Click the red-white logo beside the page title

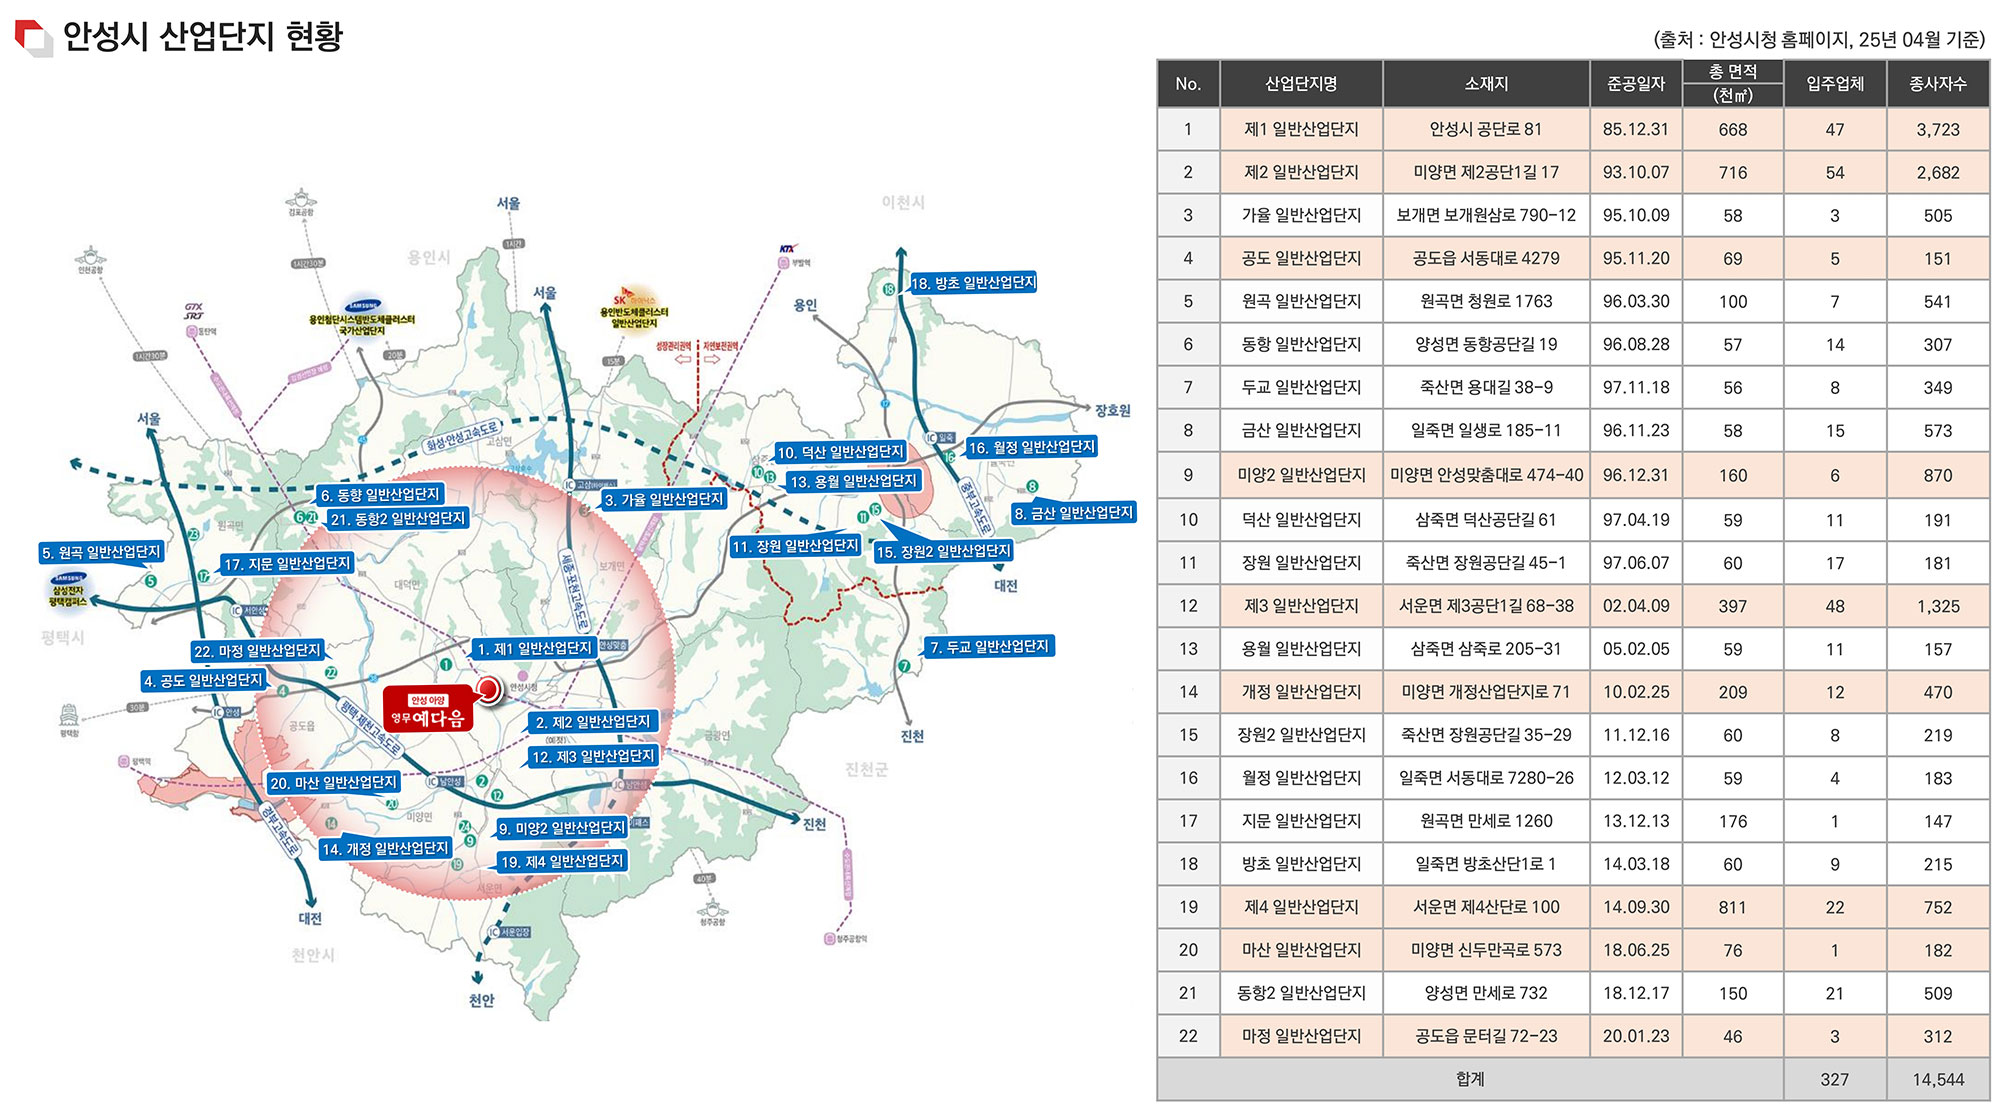33,37
